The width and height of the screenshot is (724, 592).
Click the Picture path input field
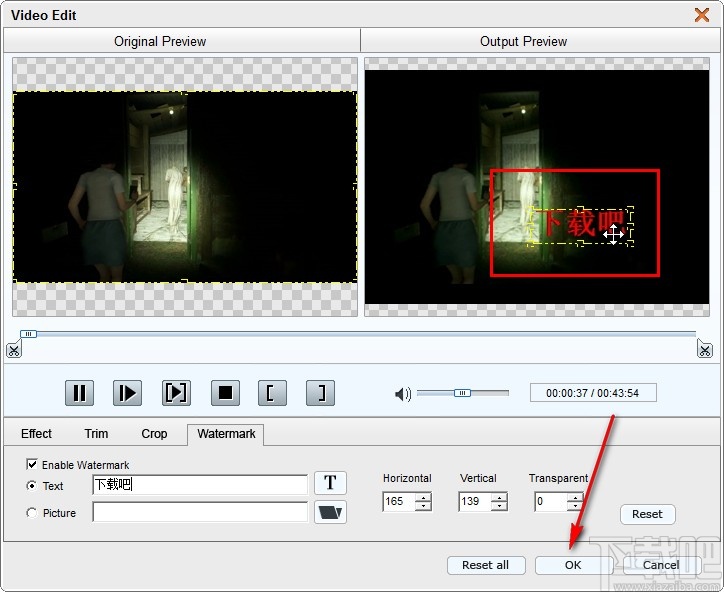[200, 512]
